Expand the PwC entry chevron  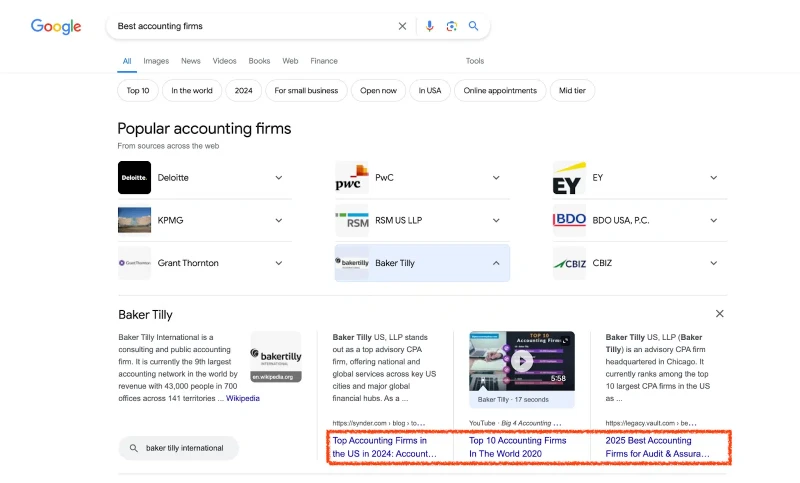496,177
